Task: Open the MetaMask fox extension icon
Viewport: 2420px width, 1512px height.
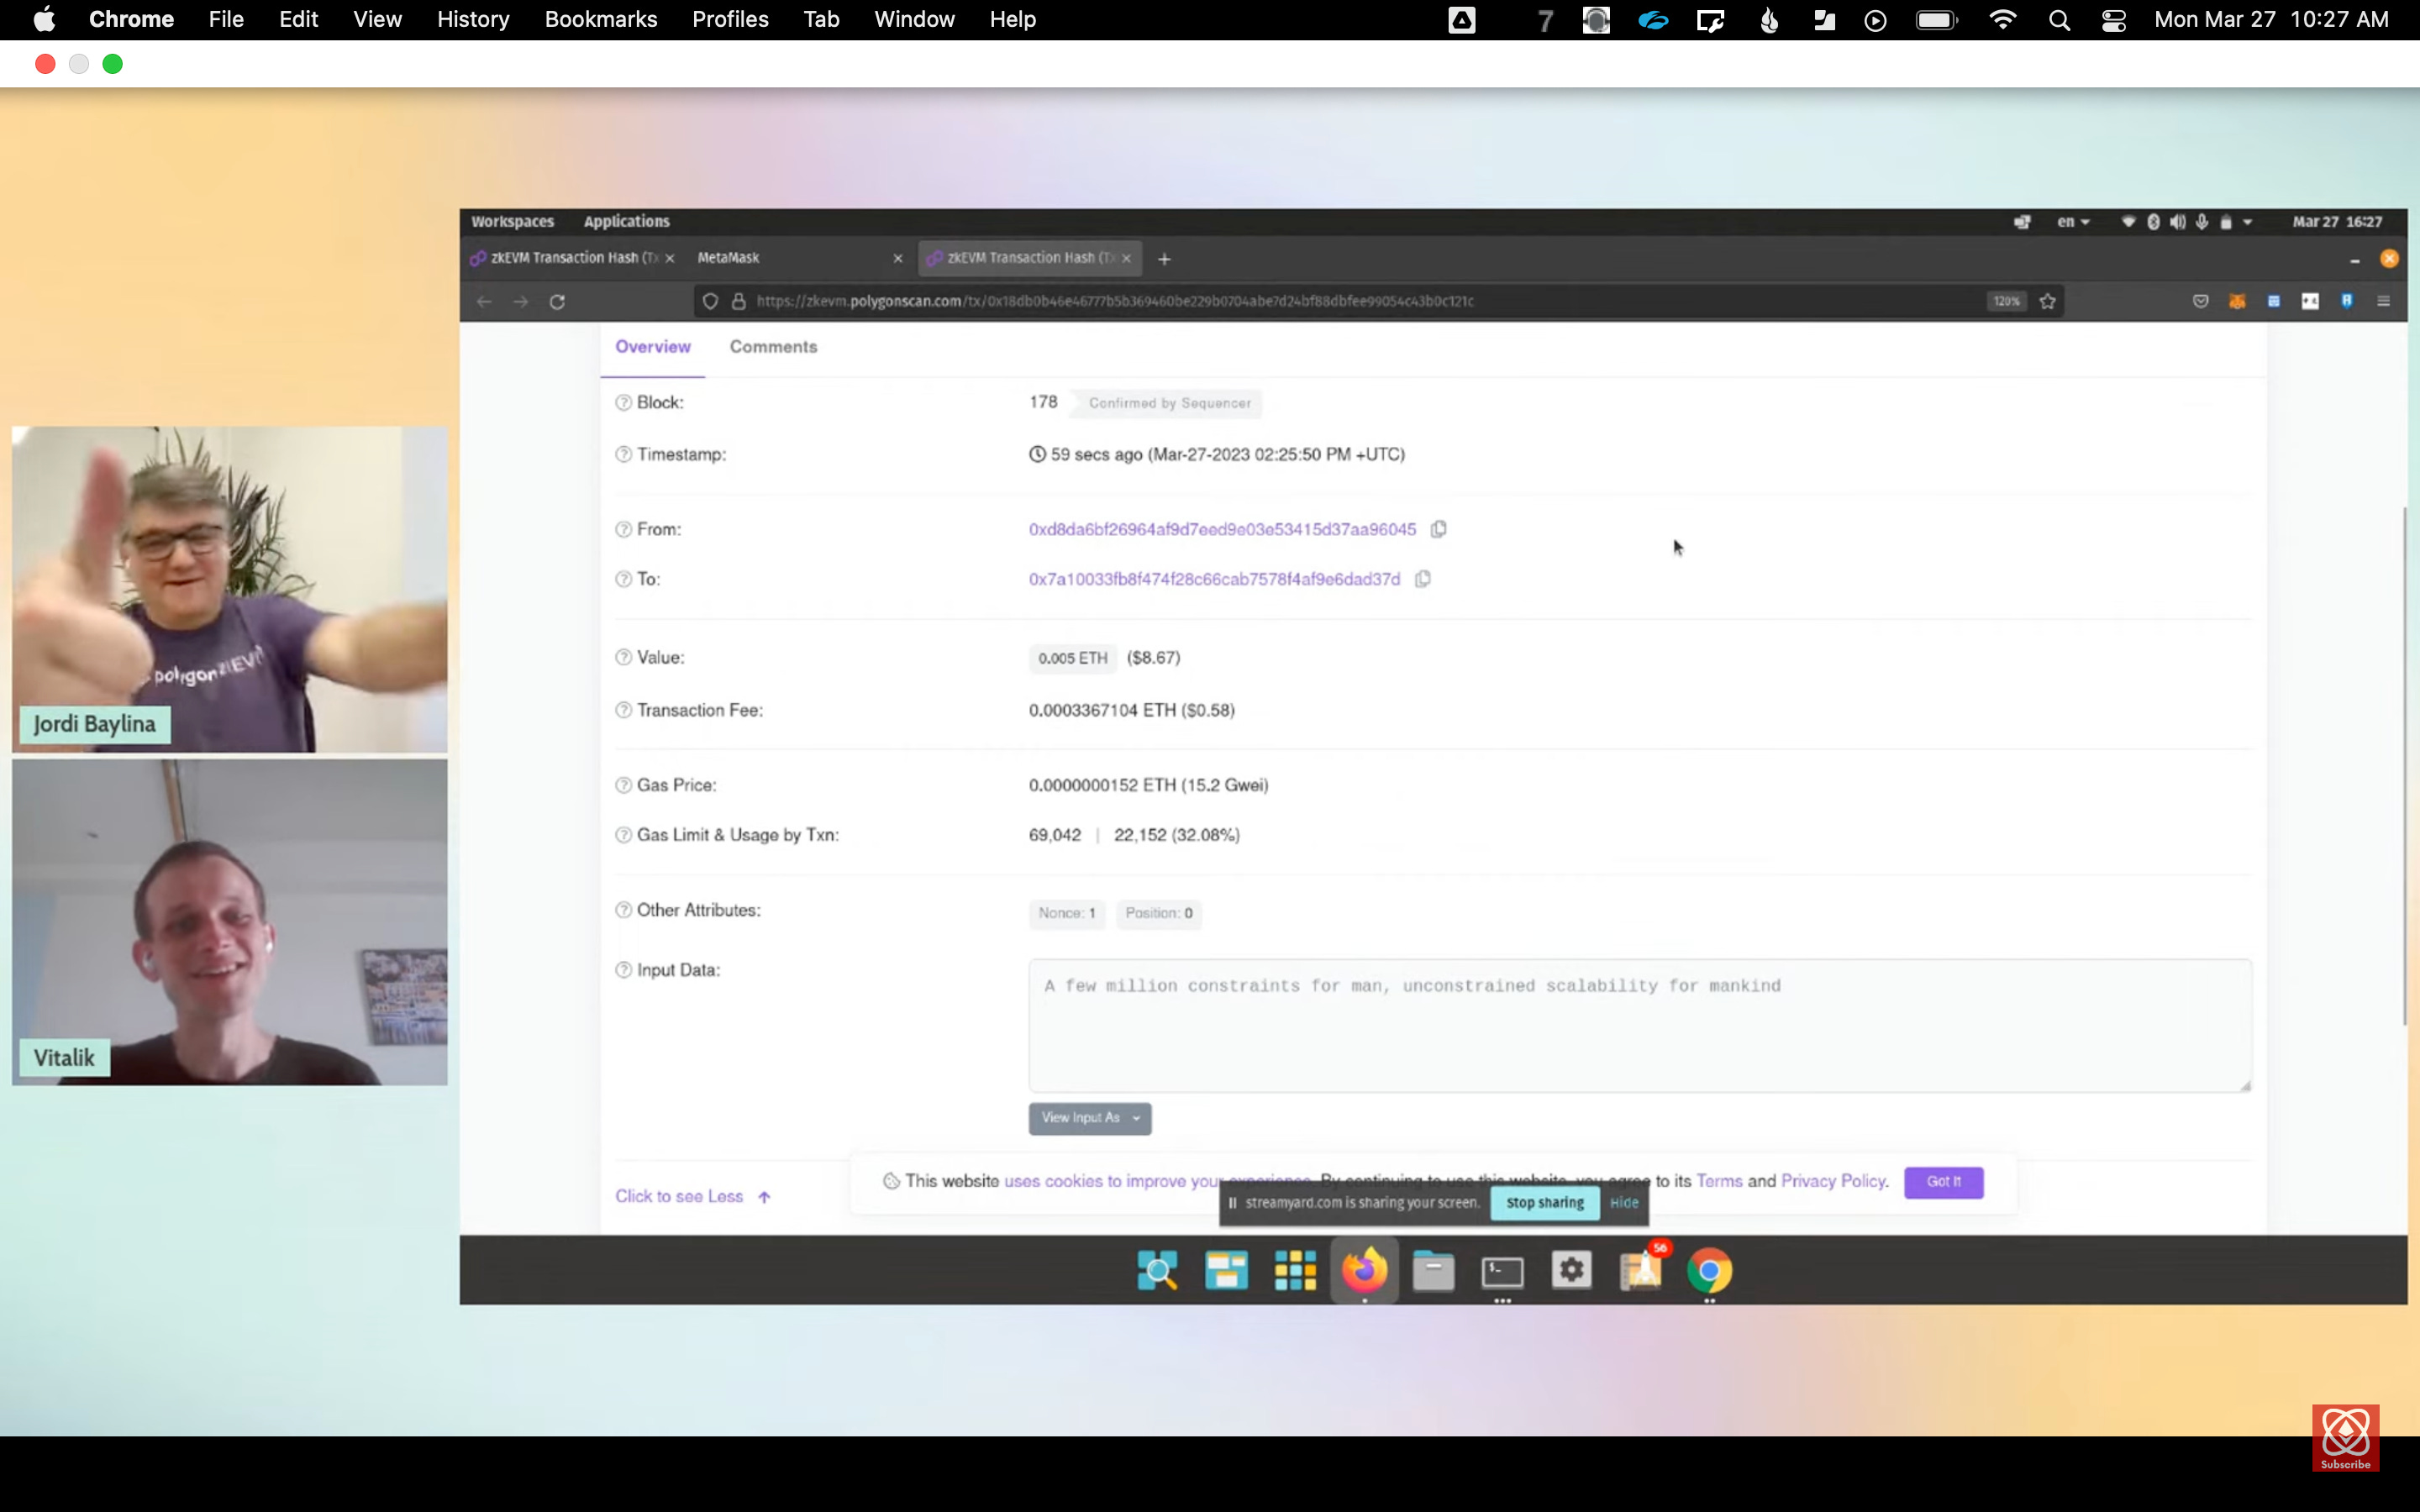Action: point(2237,301)
